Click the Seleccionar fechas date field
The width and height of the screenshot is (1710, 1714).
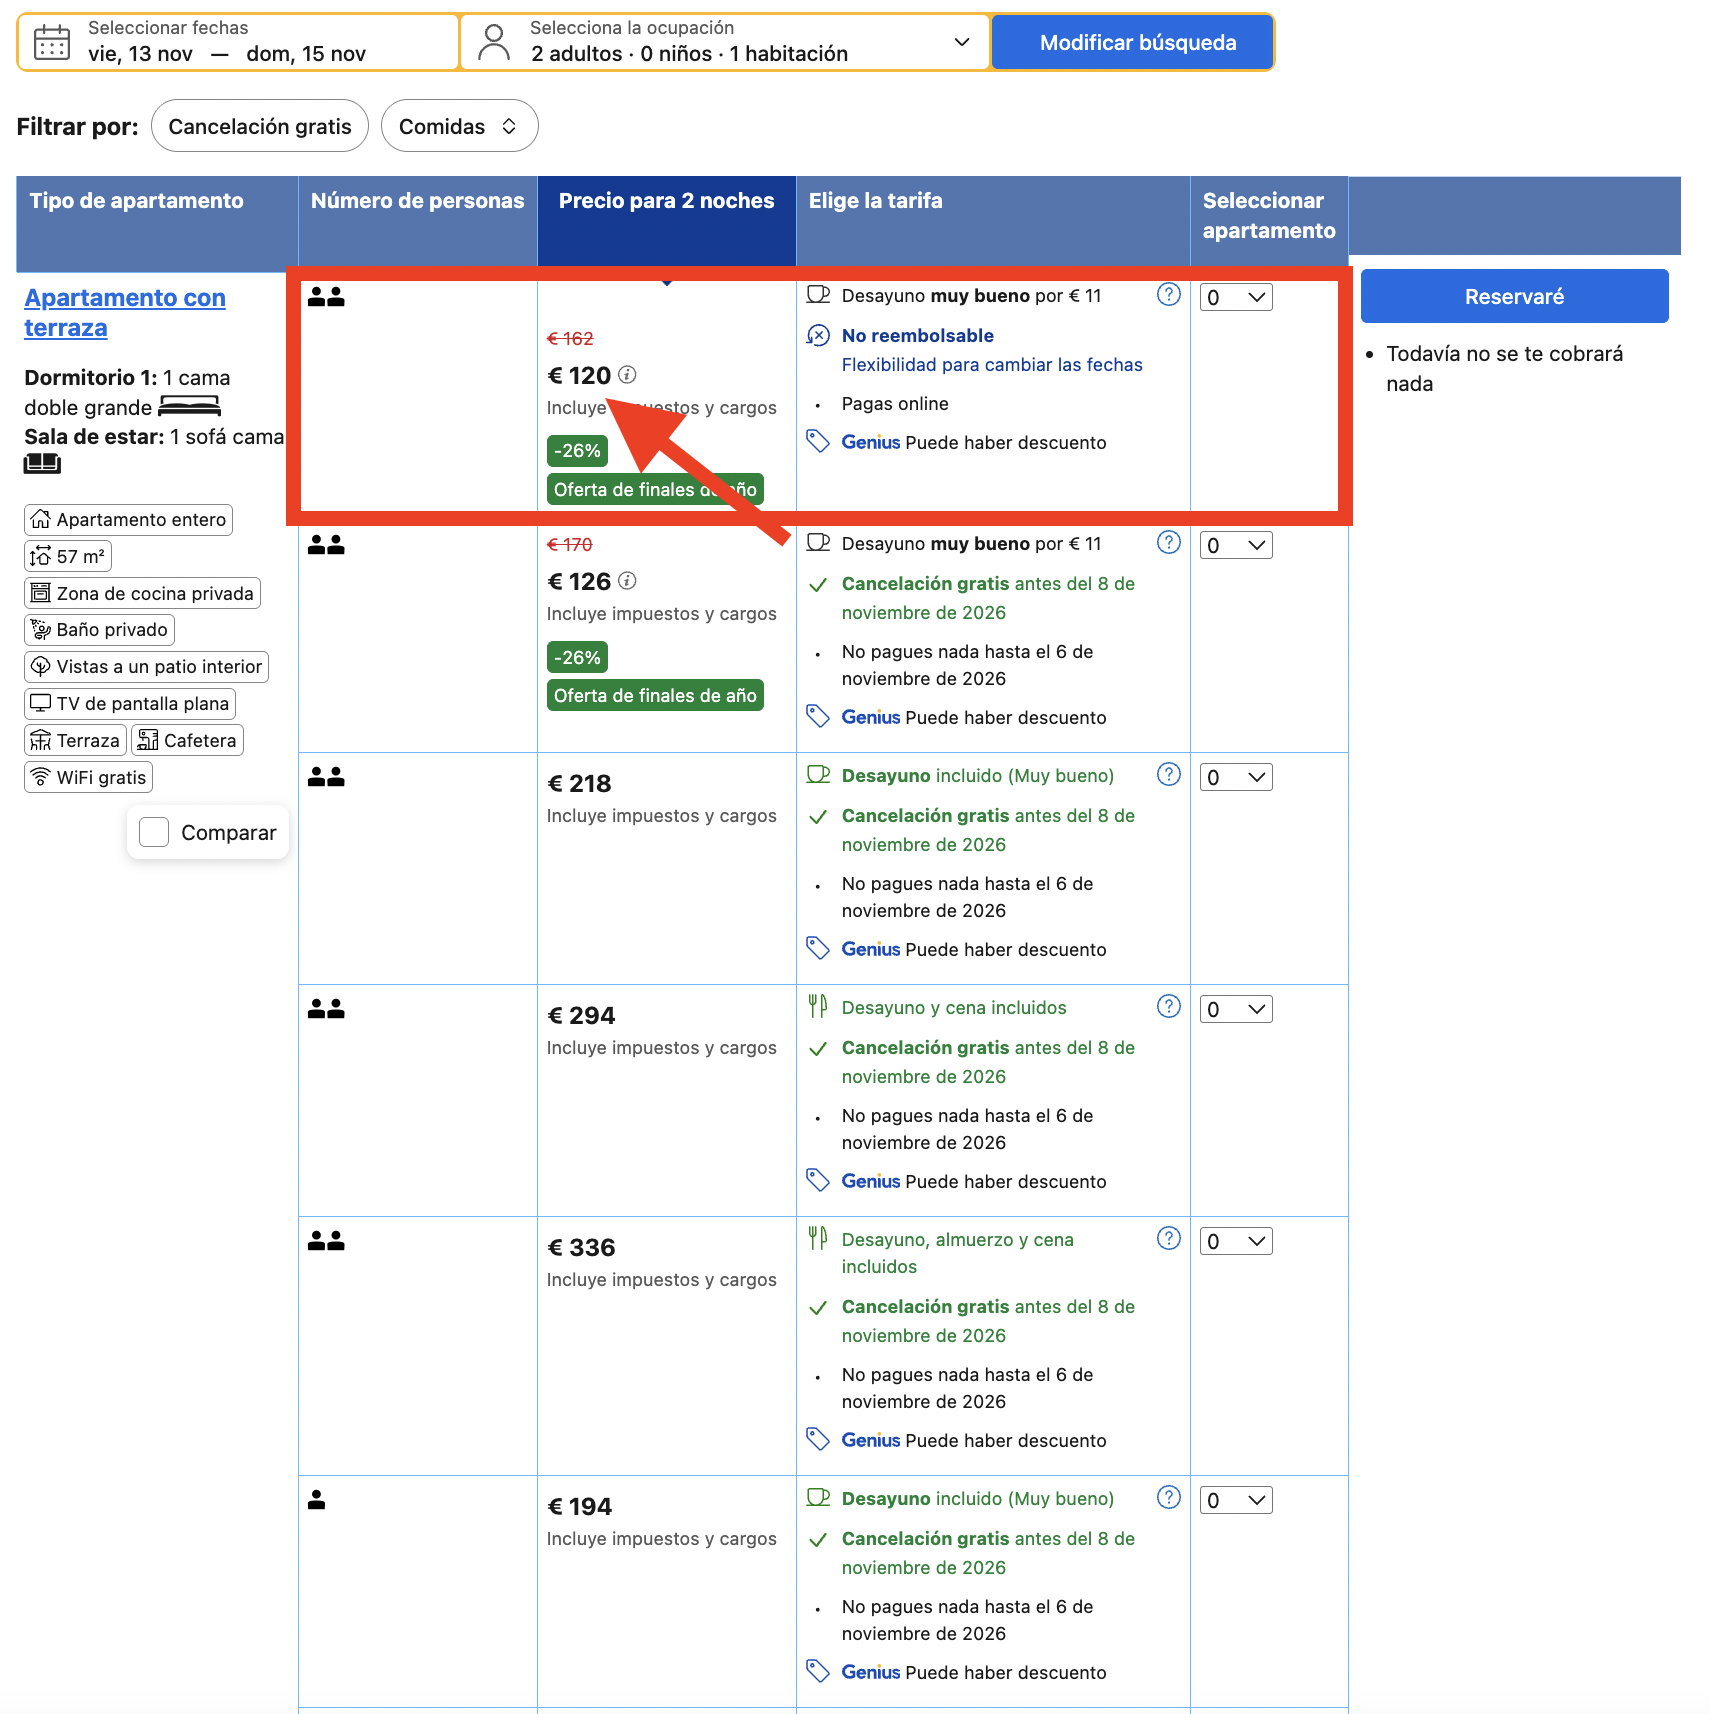click(x=239, y=42)
